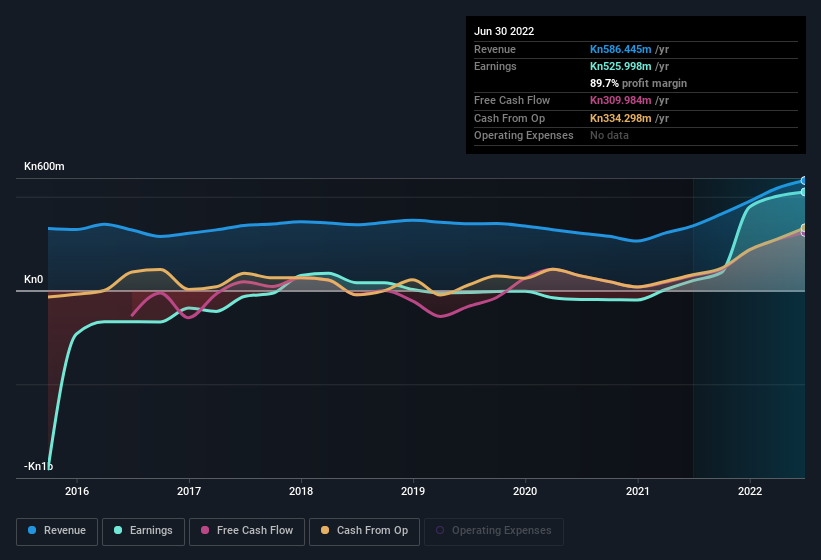Click the No data operating expenses text

[609, 136]
